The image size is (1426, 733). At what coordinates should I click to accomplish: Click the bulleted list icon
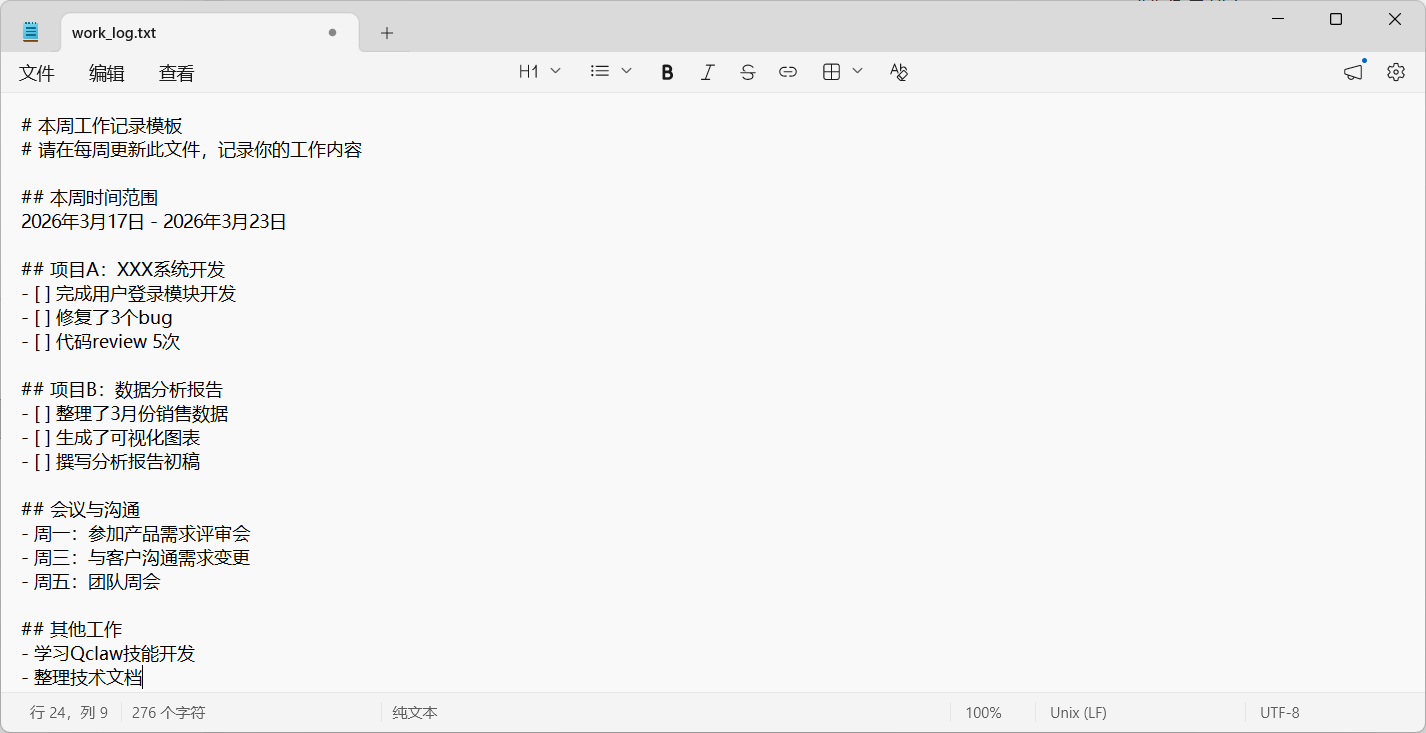[600, 72]
